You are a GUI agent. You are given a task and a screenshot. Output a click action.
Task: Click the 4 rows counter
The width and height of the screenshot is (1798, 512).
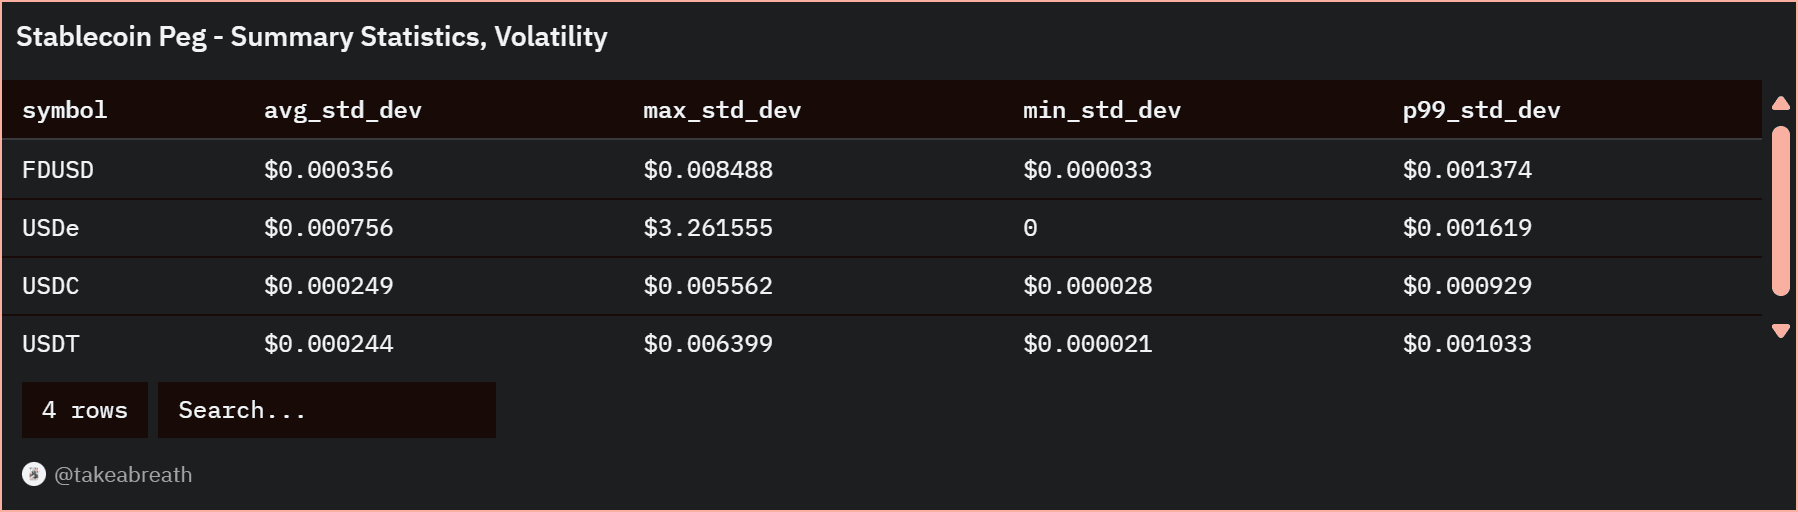pyautogui.click(x=85, y=410)
